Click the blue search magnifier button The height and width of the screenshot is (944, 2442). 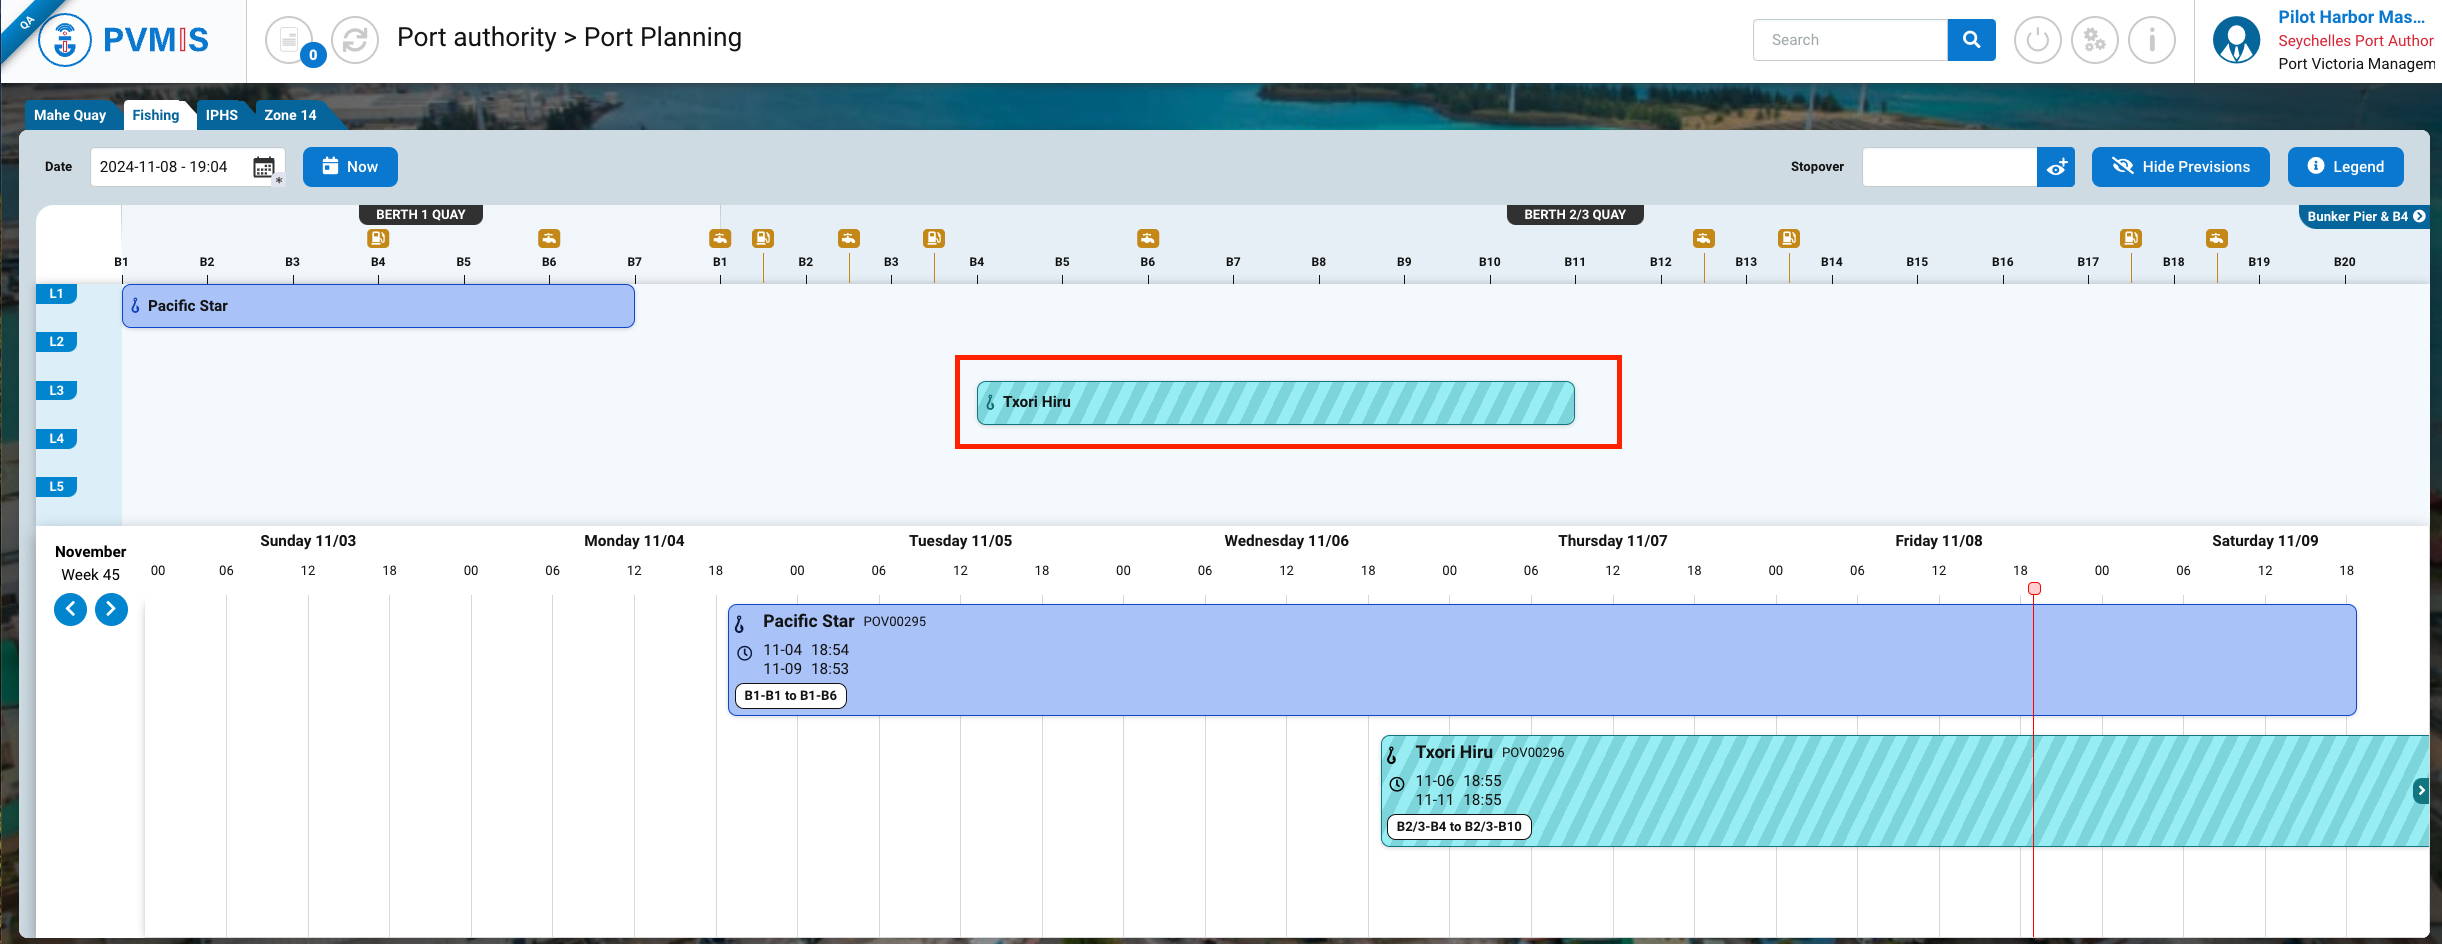(1971, 40)
